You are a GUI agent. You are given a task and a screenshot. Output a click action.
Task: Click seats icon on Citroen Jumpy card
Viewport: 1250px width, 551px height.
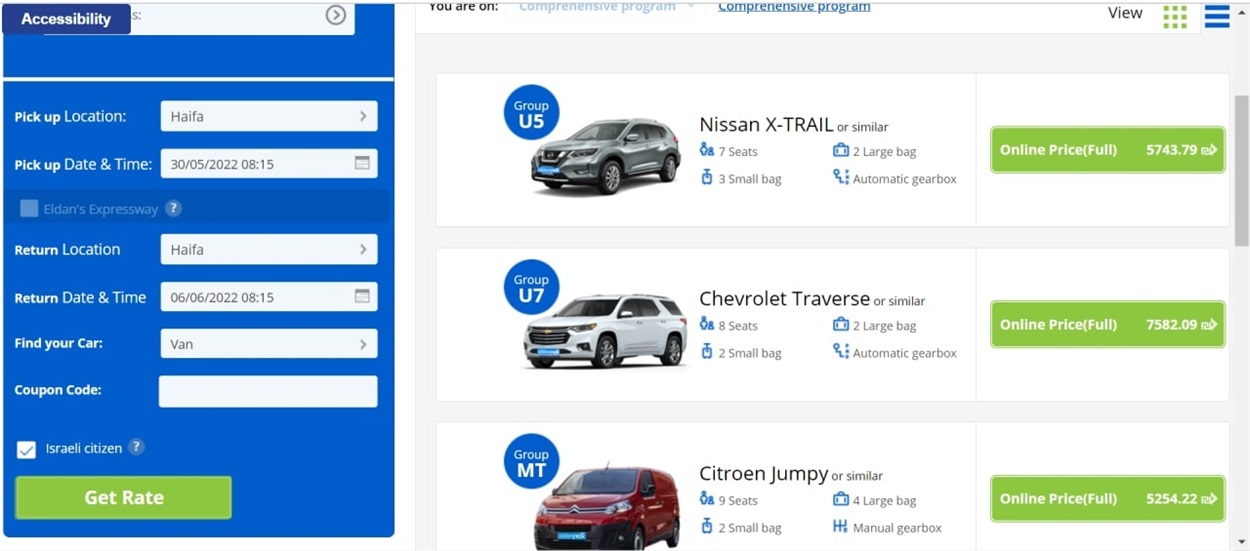pos(707,499)
